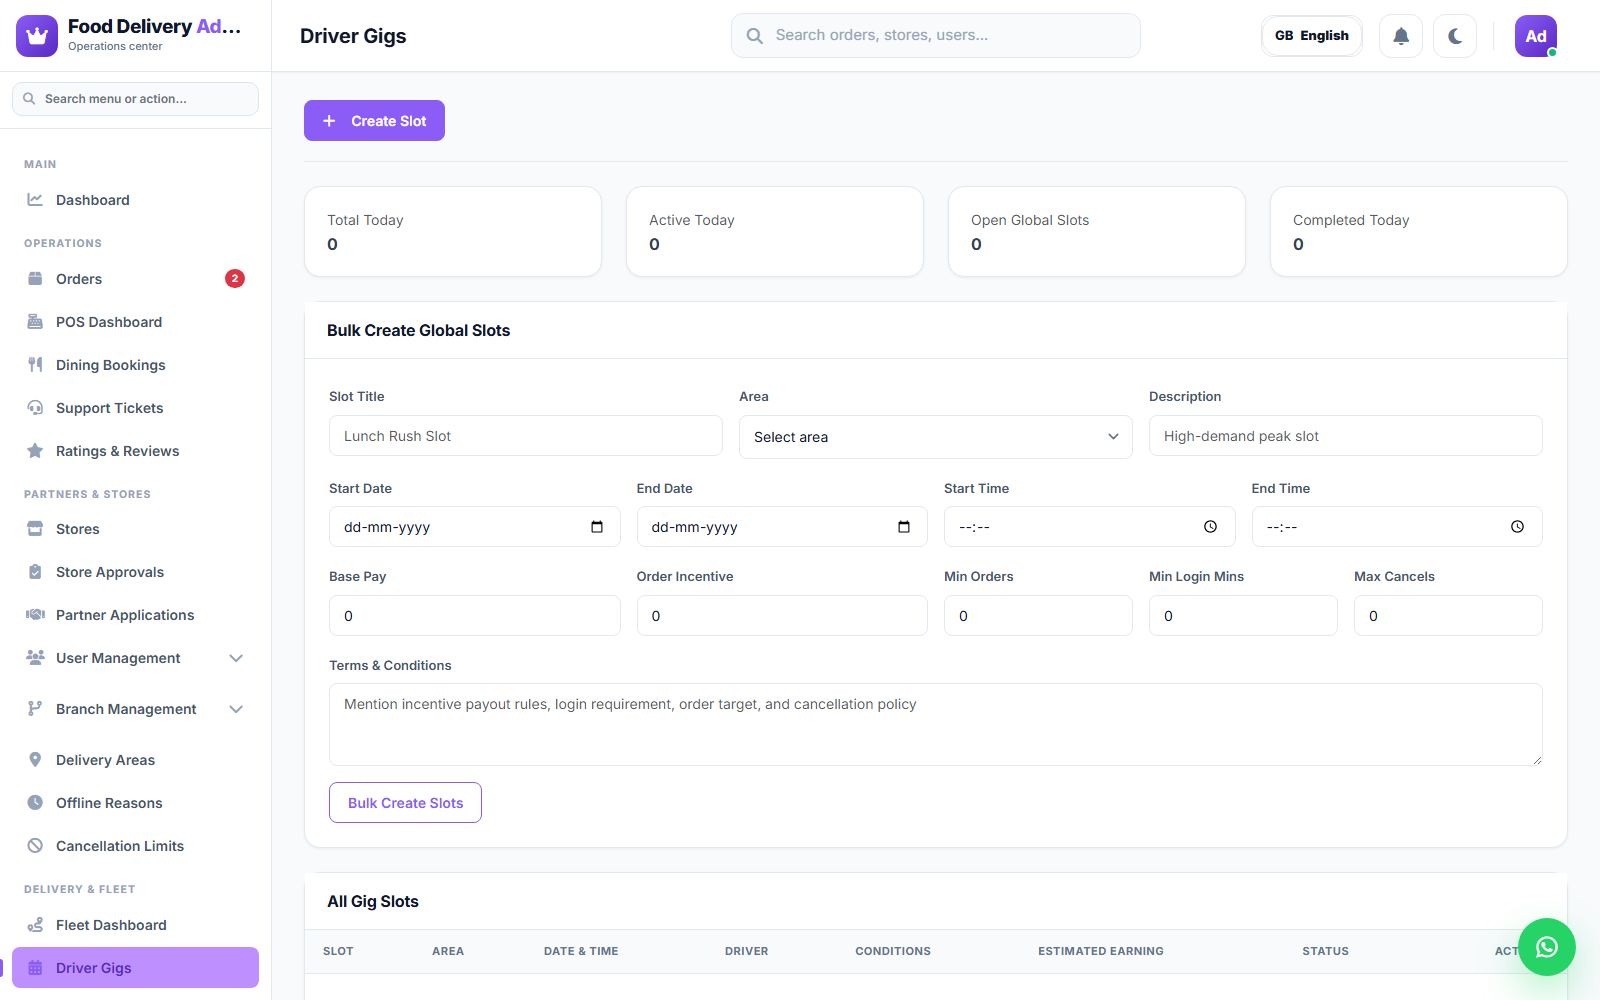Select Ratings & Reviews menu item
The width and height of the screenshot is (1600, 1000).
(x=135, y=451)
